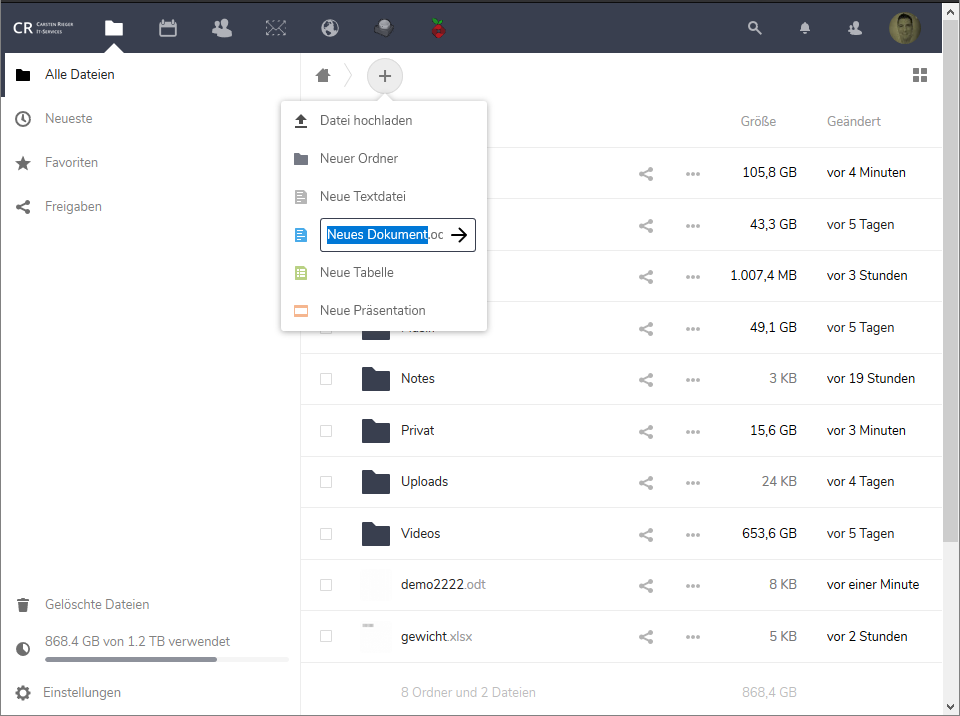Open the Maps globe app
960x716 pixels.
click(x=330, y=28)
